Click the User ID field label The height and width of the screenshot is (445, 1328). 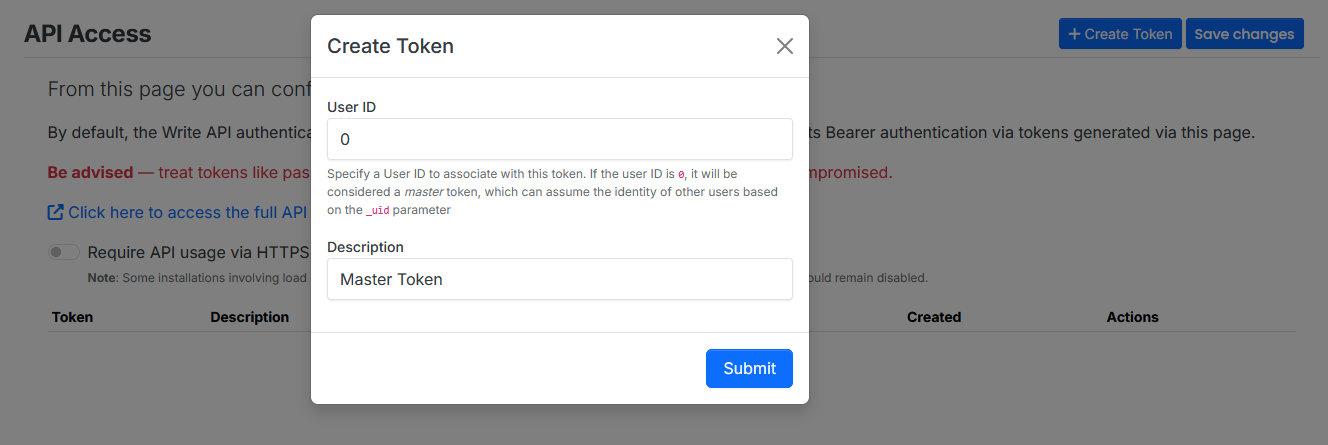tap(351, 107)
